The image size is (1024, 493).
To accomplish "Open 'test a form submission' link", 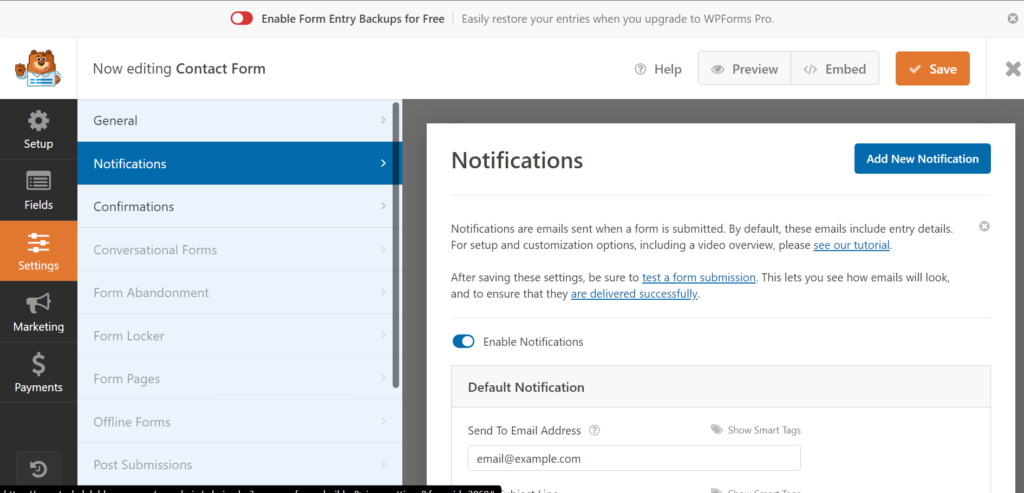I will [x=699, y=277].
